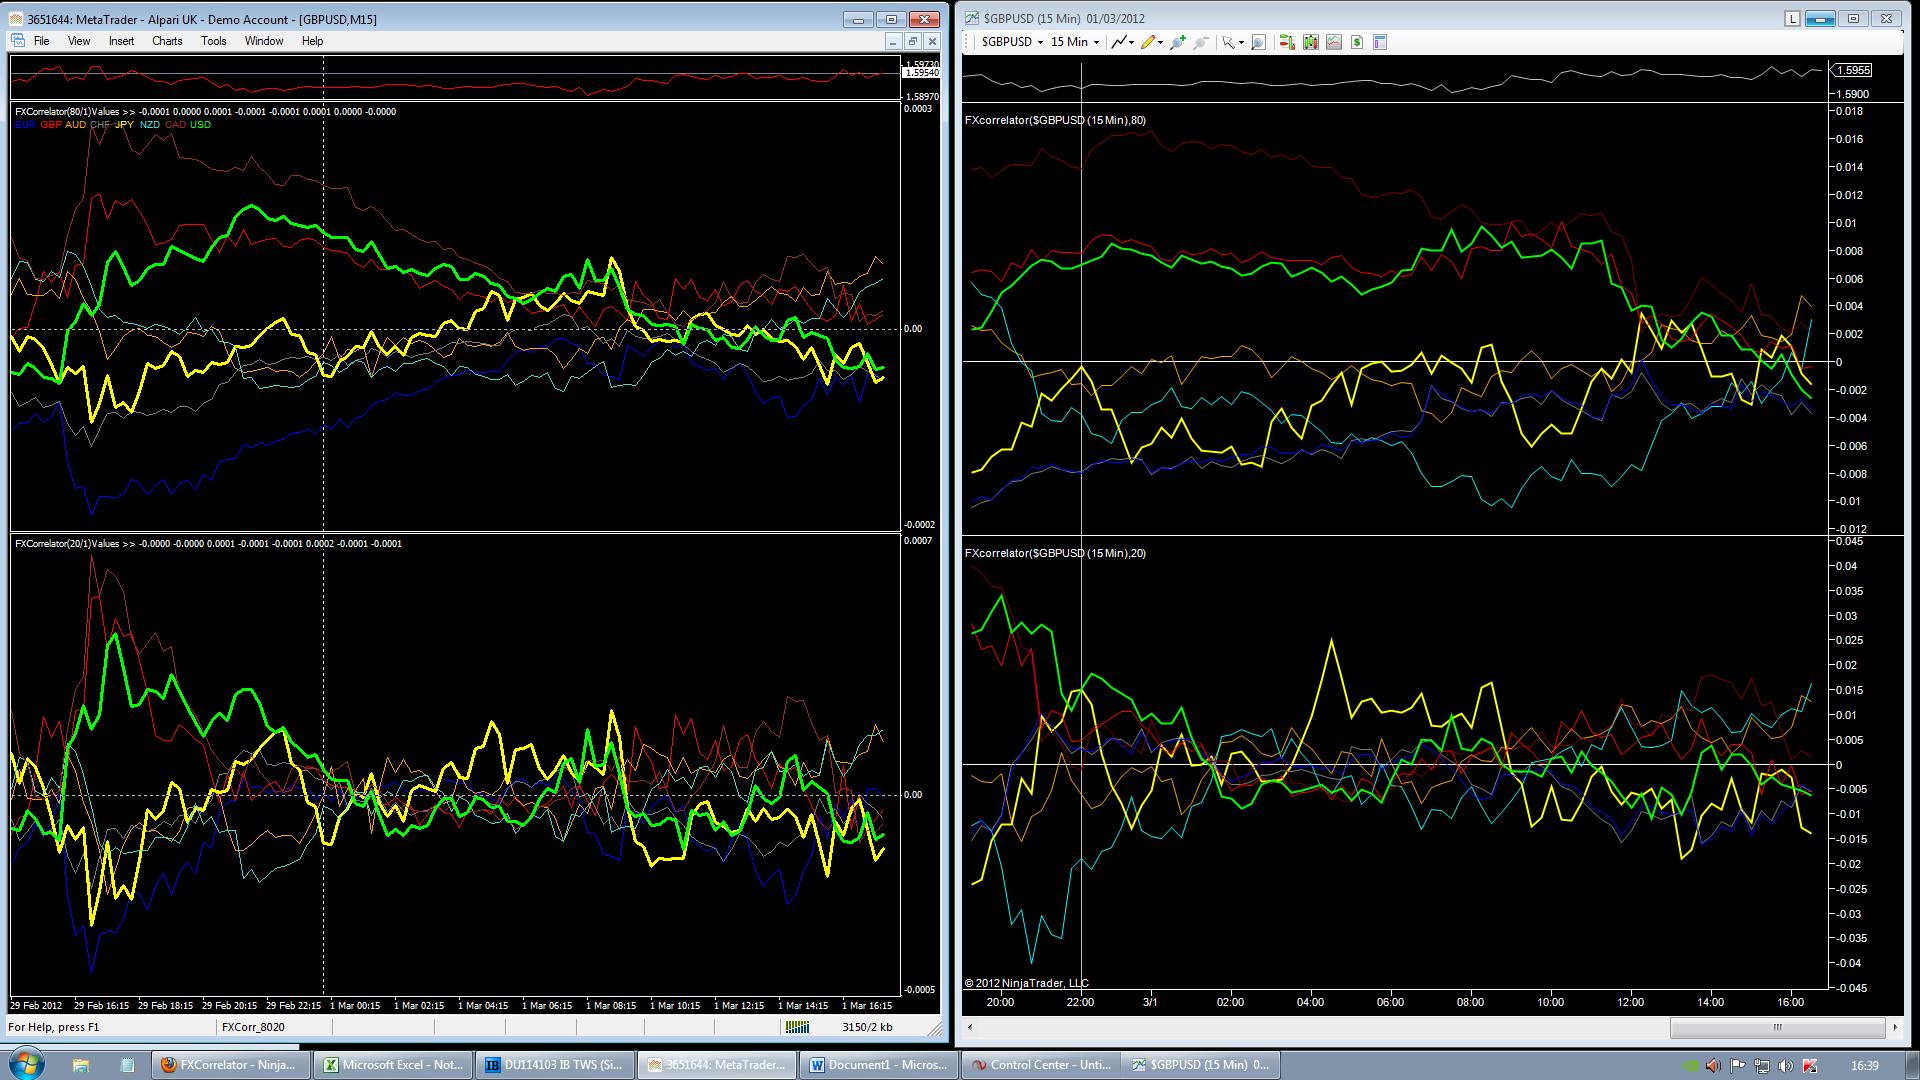Click the 1.5955 price marker in NinjaTrader

pyautogui.click(x=1853, y=70)
